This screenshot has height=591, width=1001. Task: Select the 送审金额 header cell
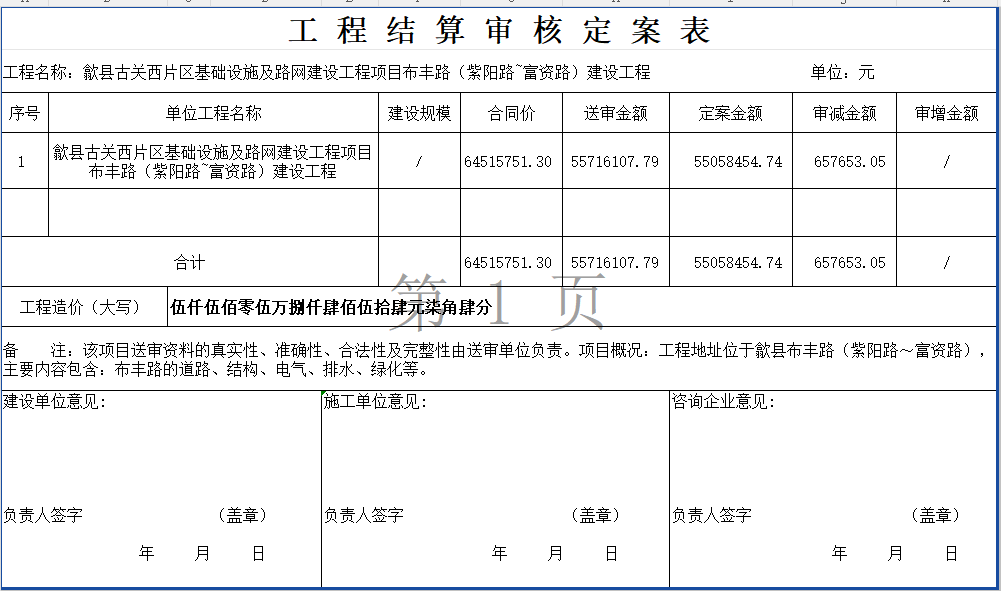615,114
